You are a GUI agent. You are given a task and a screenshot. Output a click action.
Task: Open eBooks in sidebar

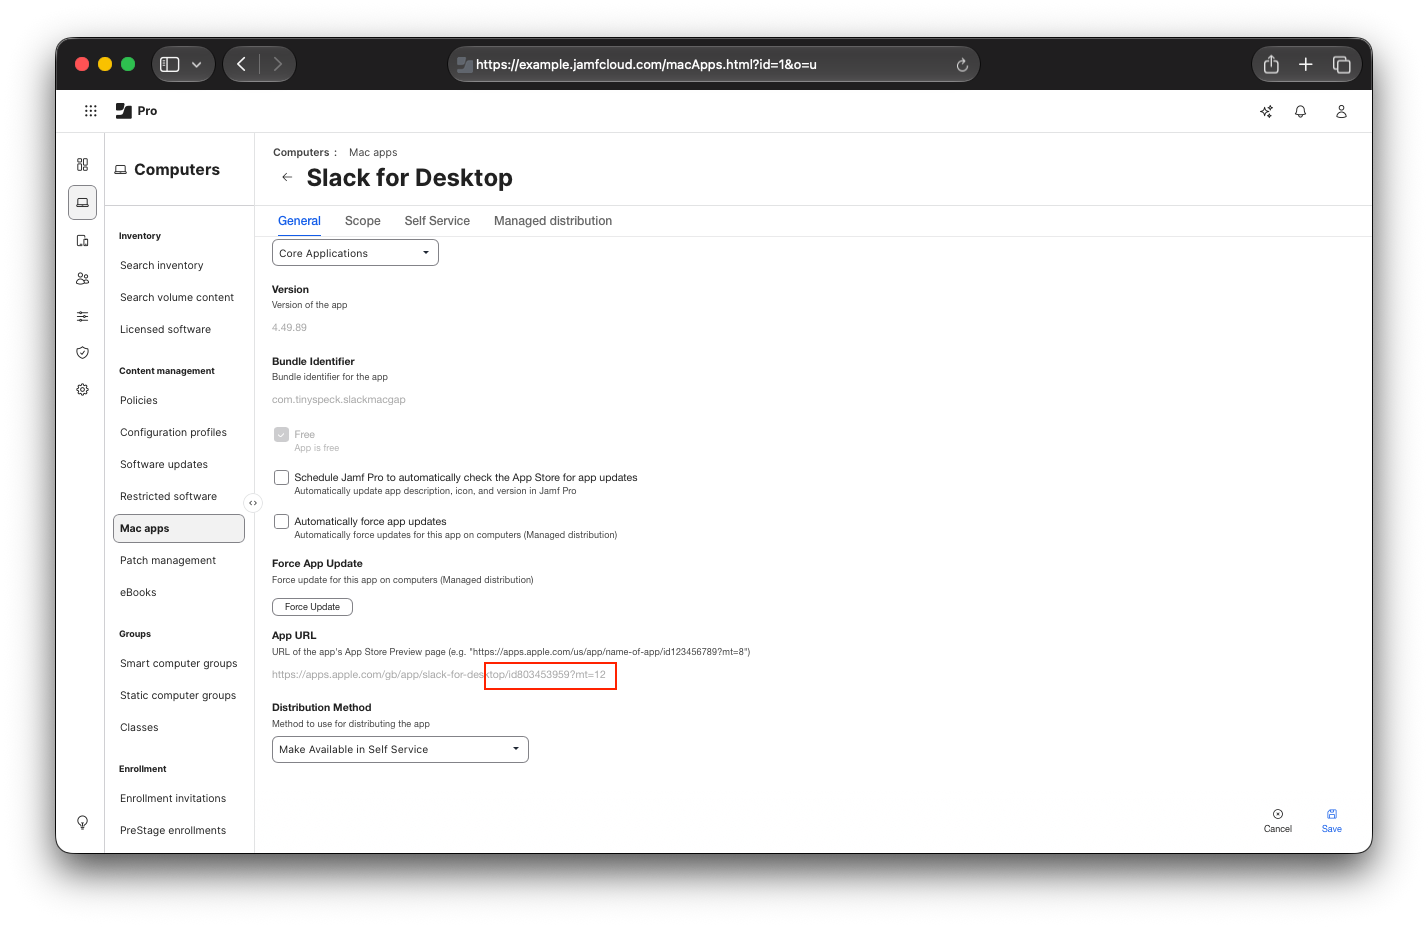click(138, 592)
